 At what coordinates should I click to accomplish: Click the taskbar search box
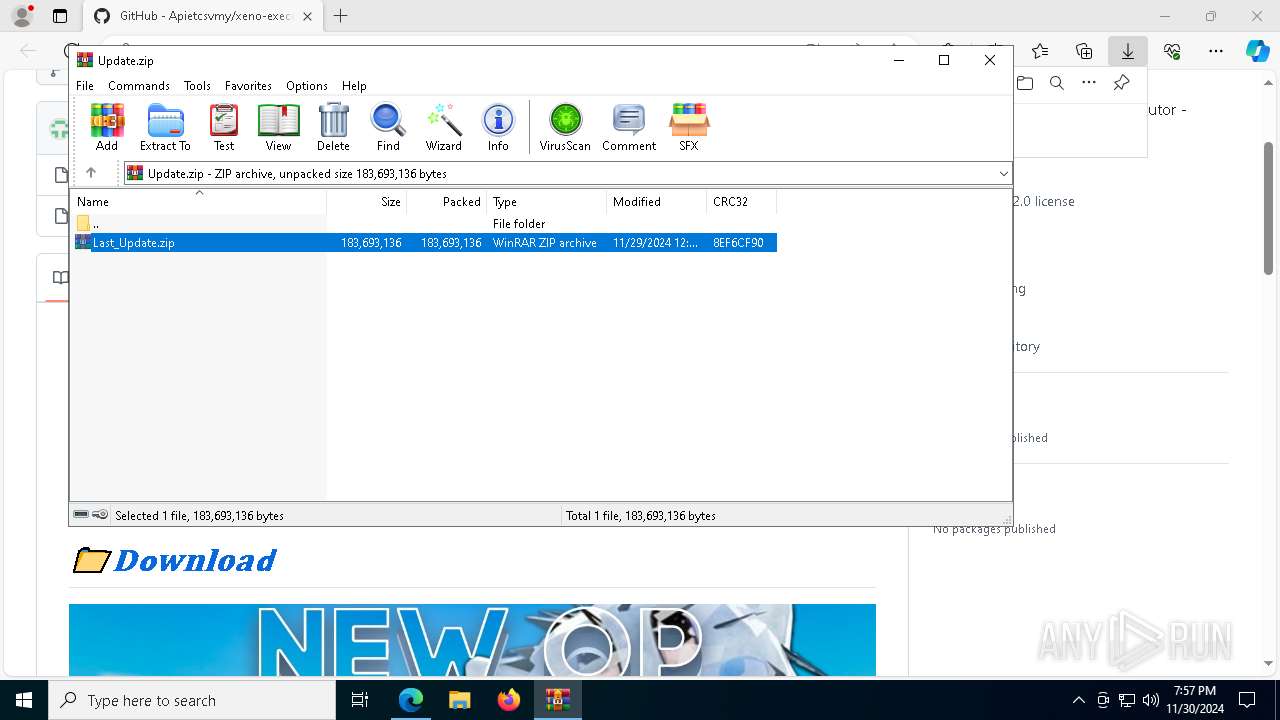coord(192,700)
